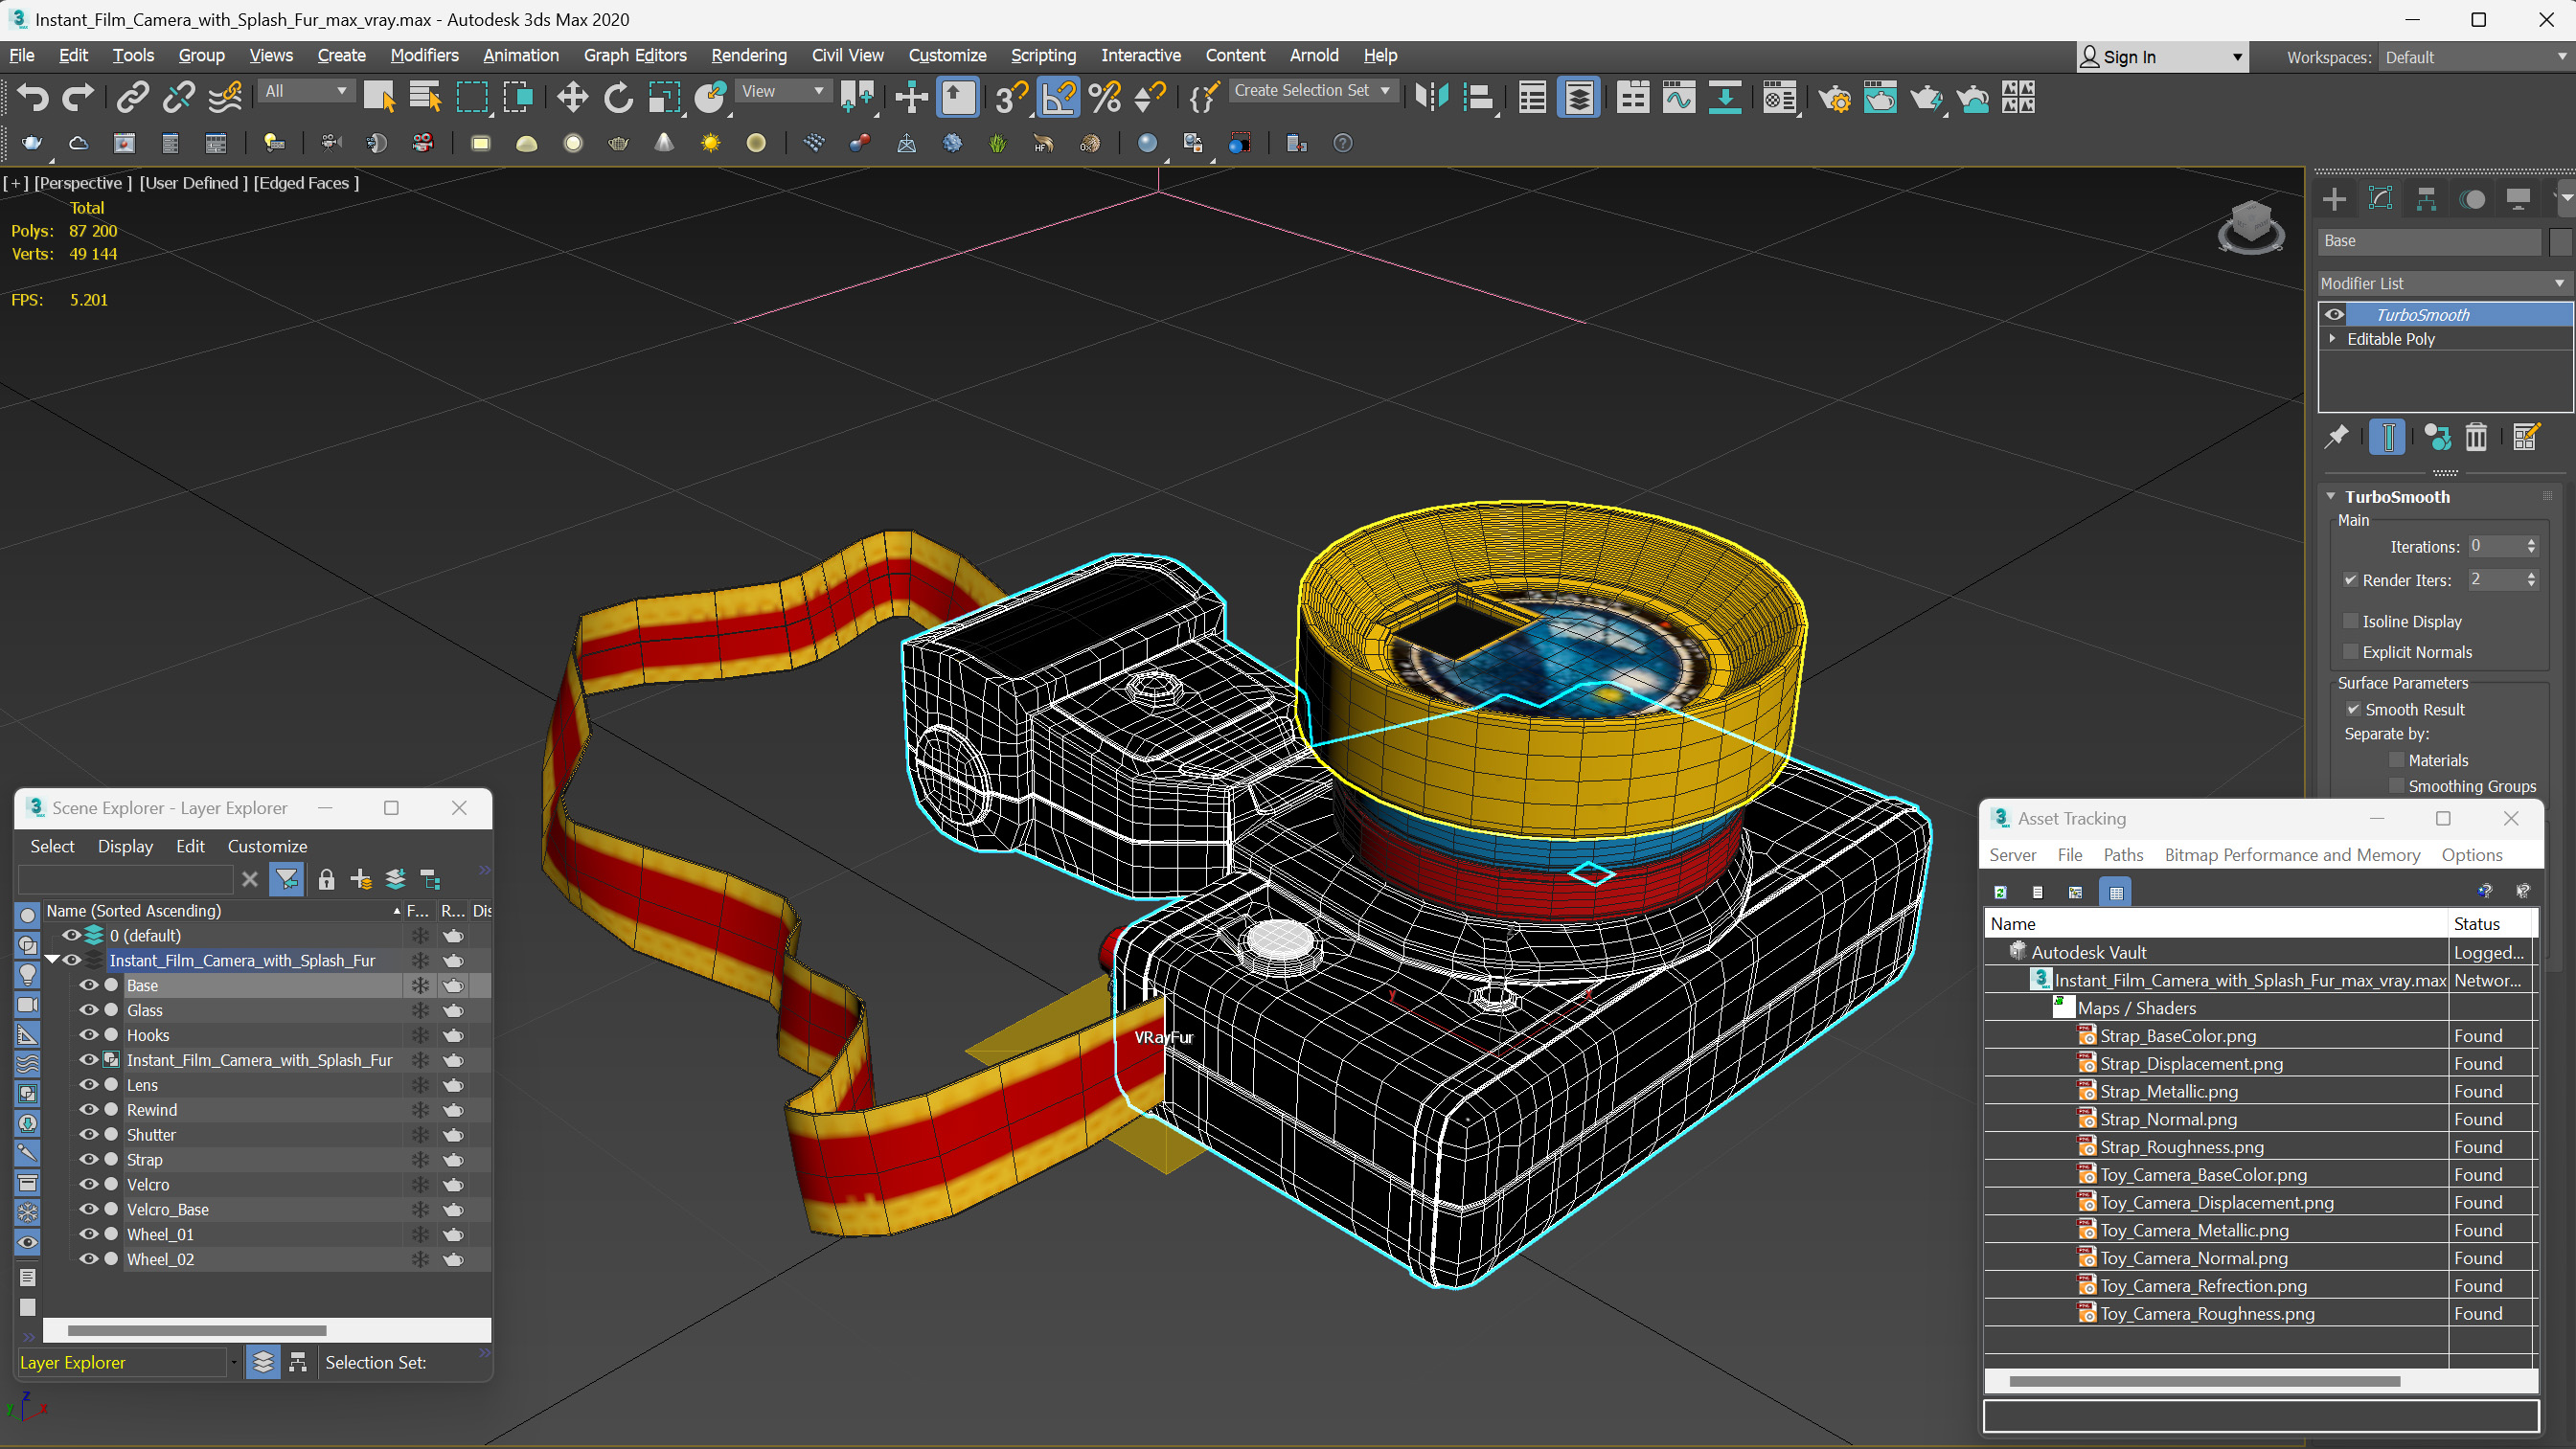Hide the Glass object via eye icon
Image resolution: width=2576 pixels, height=1449 pixels.
click(x=89, y=1010)
